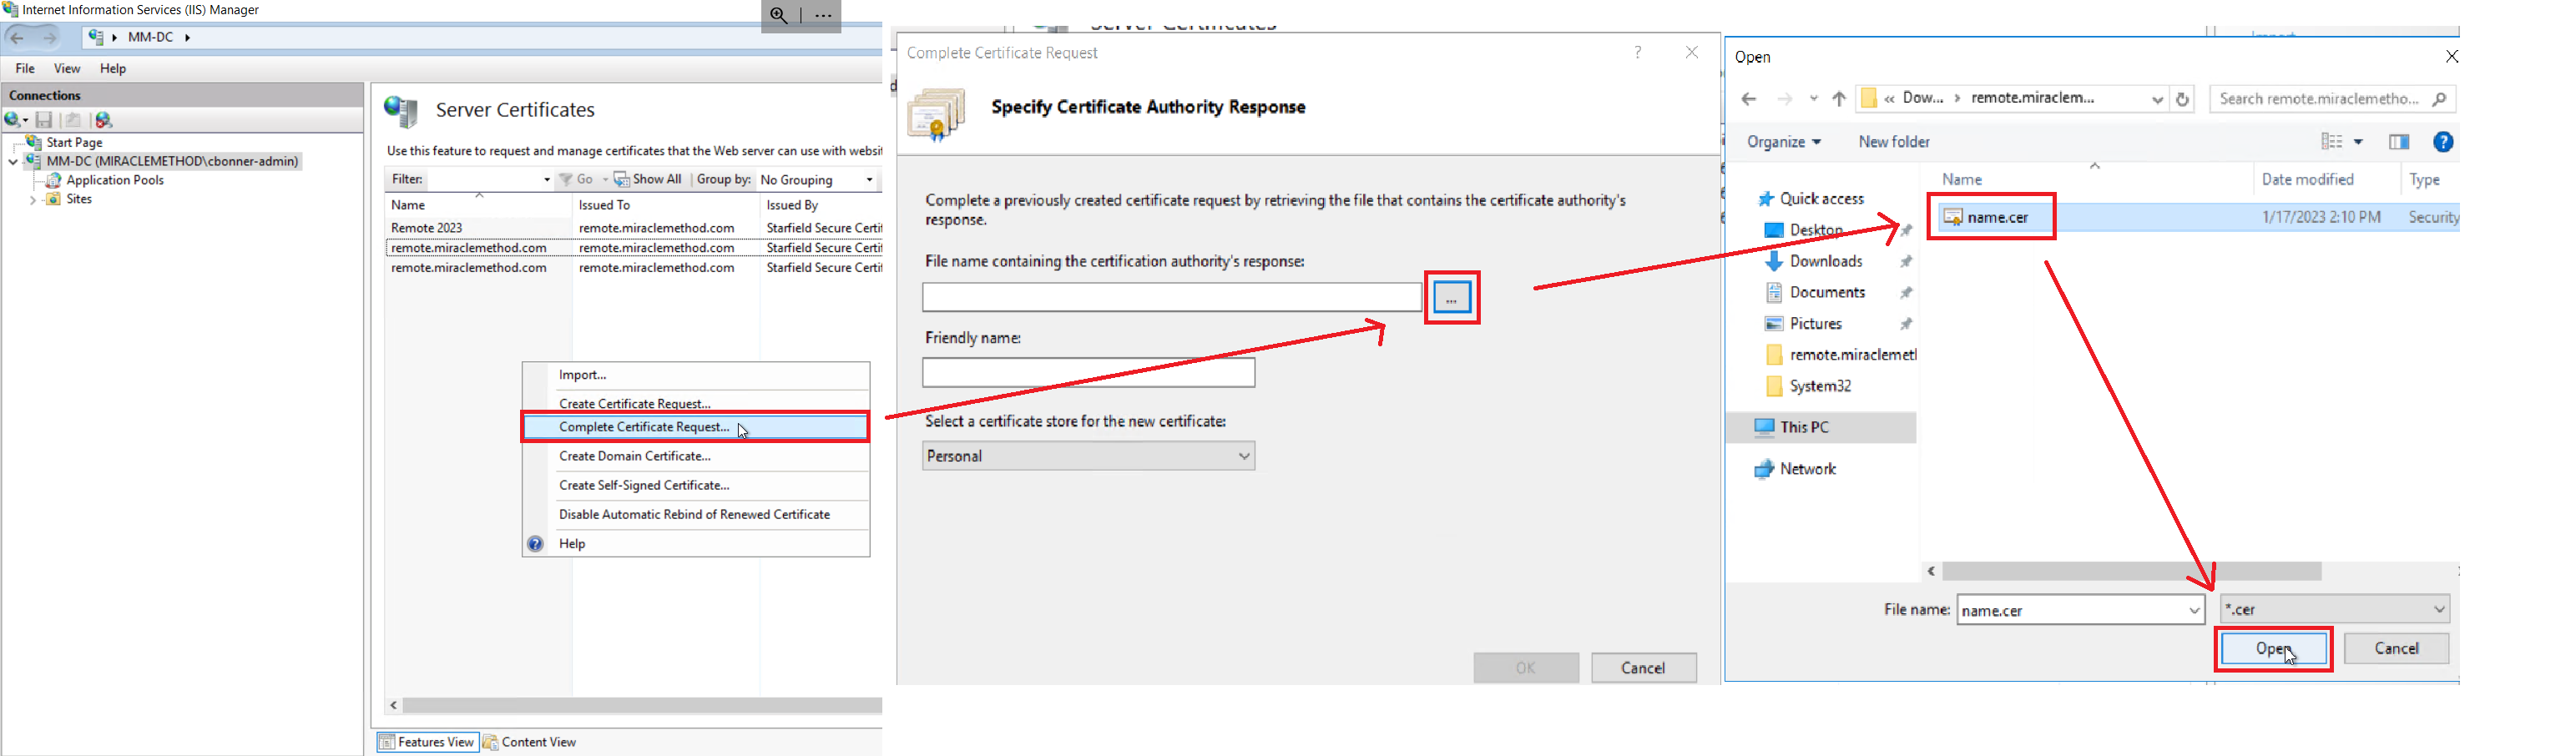The image size is (2576, 756).
Task: Click the zoom magnifier icon at top
Action: click(x=778, y=16)
